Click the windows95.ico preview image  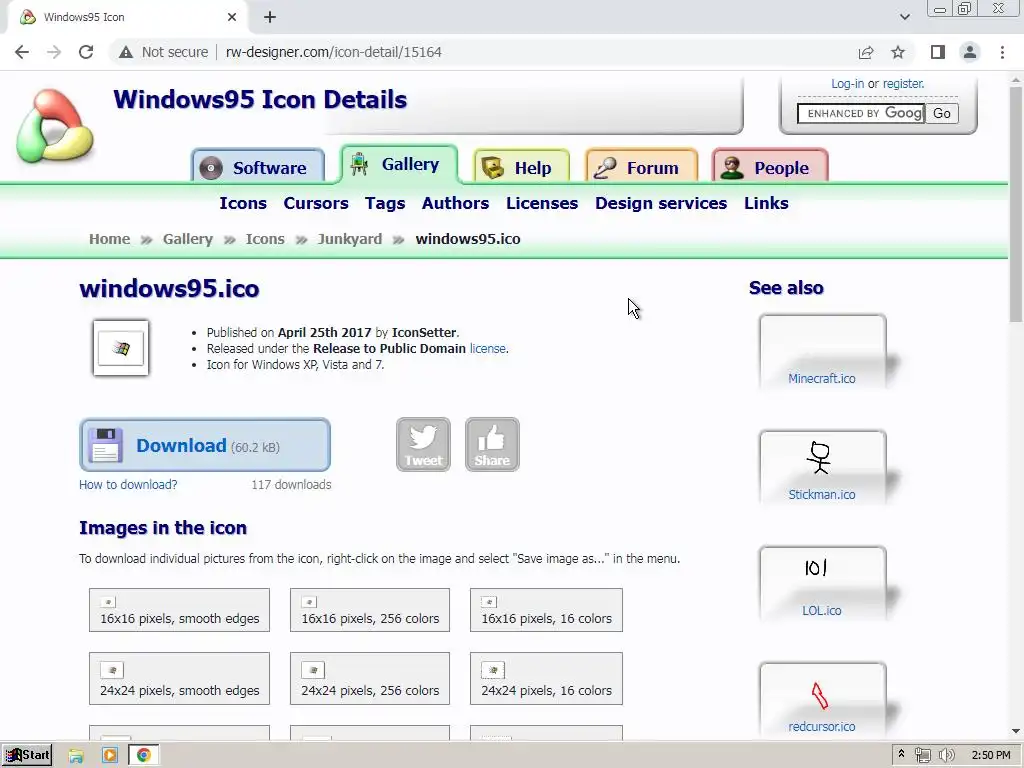[x=121, y=347]
